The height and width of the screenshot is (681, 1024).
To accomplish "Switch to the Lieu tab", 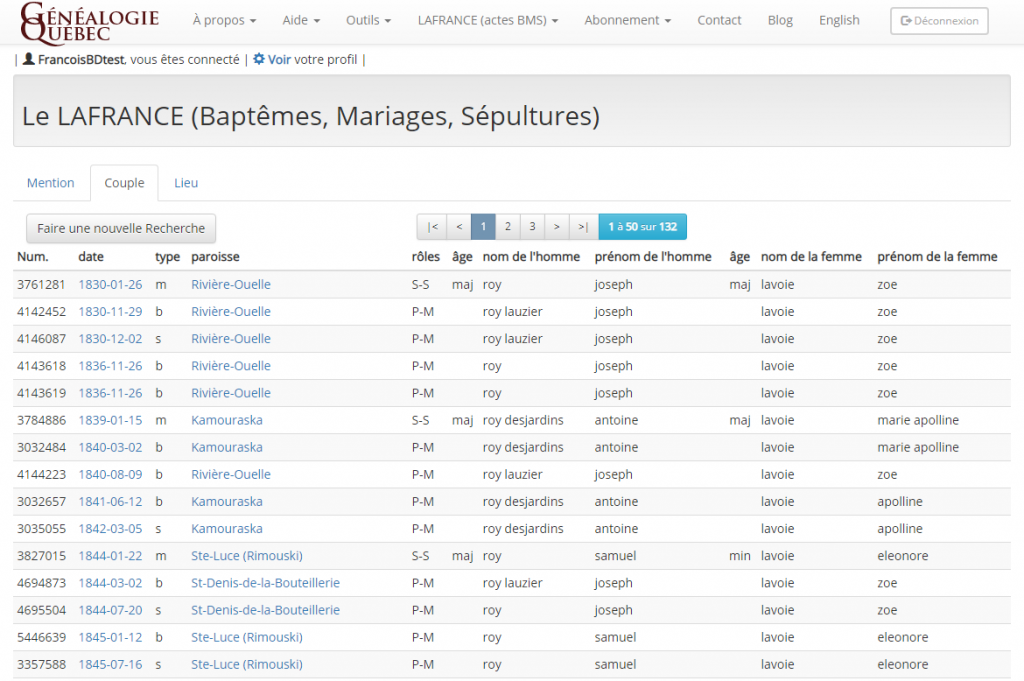I will tap(186, 183).
